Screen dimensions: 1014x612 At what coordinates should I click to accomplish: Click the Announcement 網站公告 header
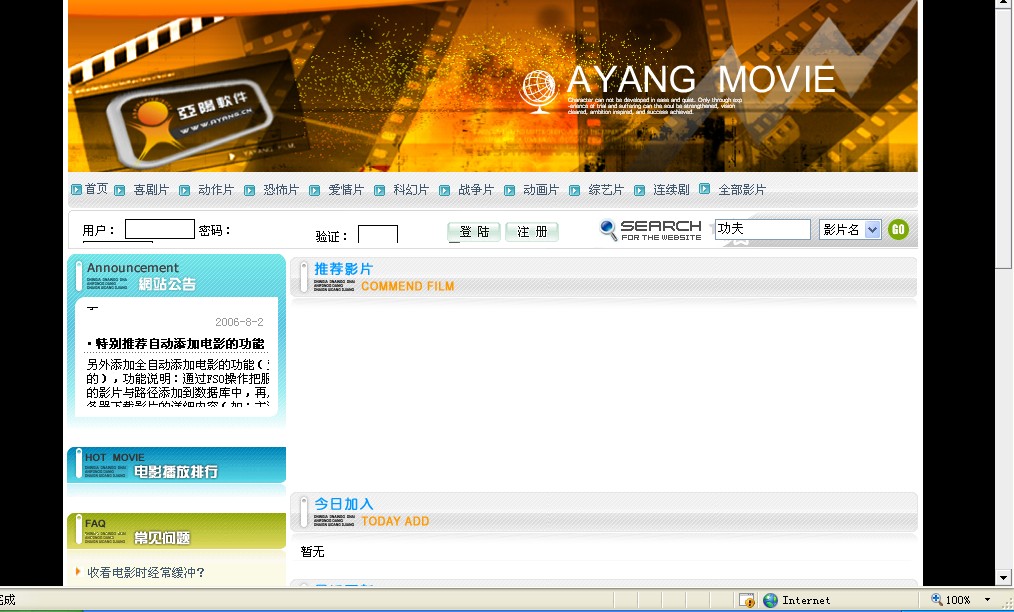177,276
